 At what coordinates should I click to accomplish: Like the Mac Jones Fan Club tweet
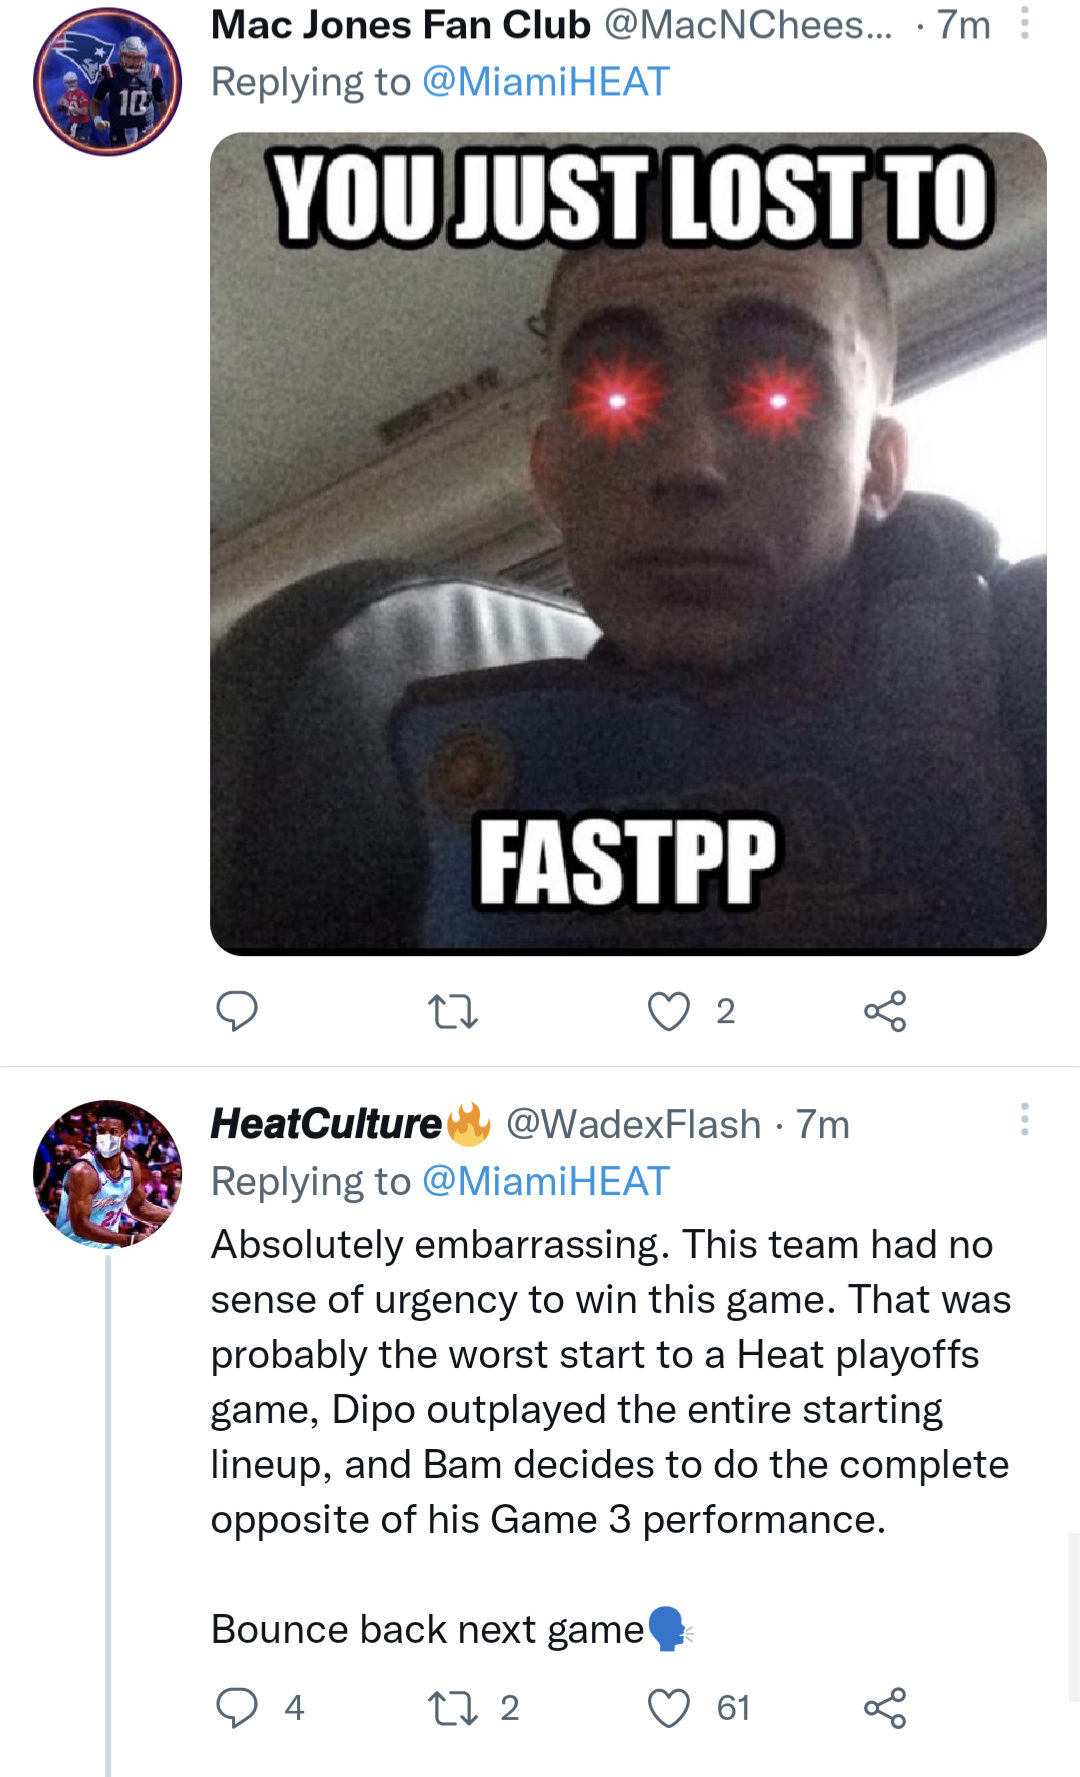[669, 1011]
